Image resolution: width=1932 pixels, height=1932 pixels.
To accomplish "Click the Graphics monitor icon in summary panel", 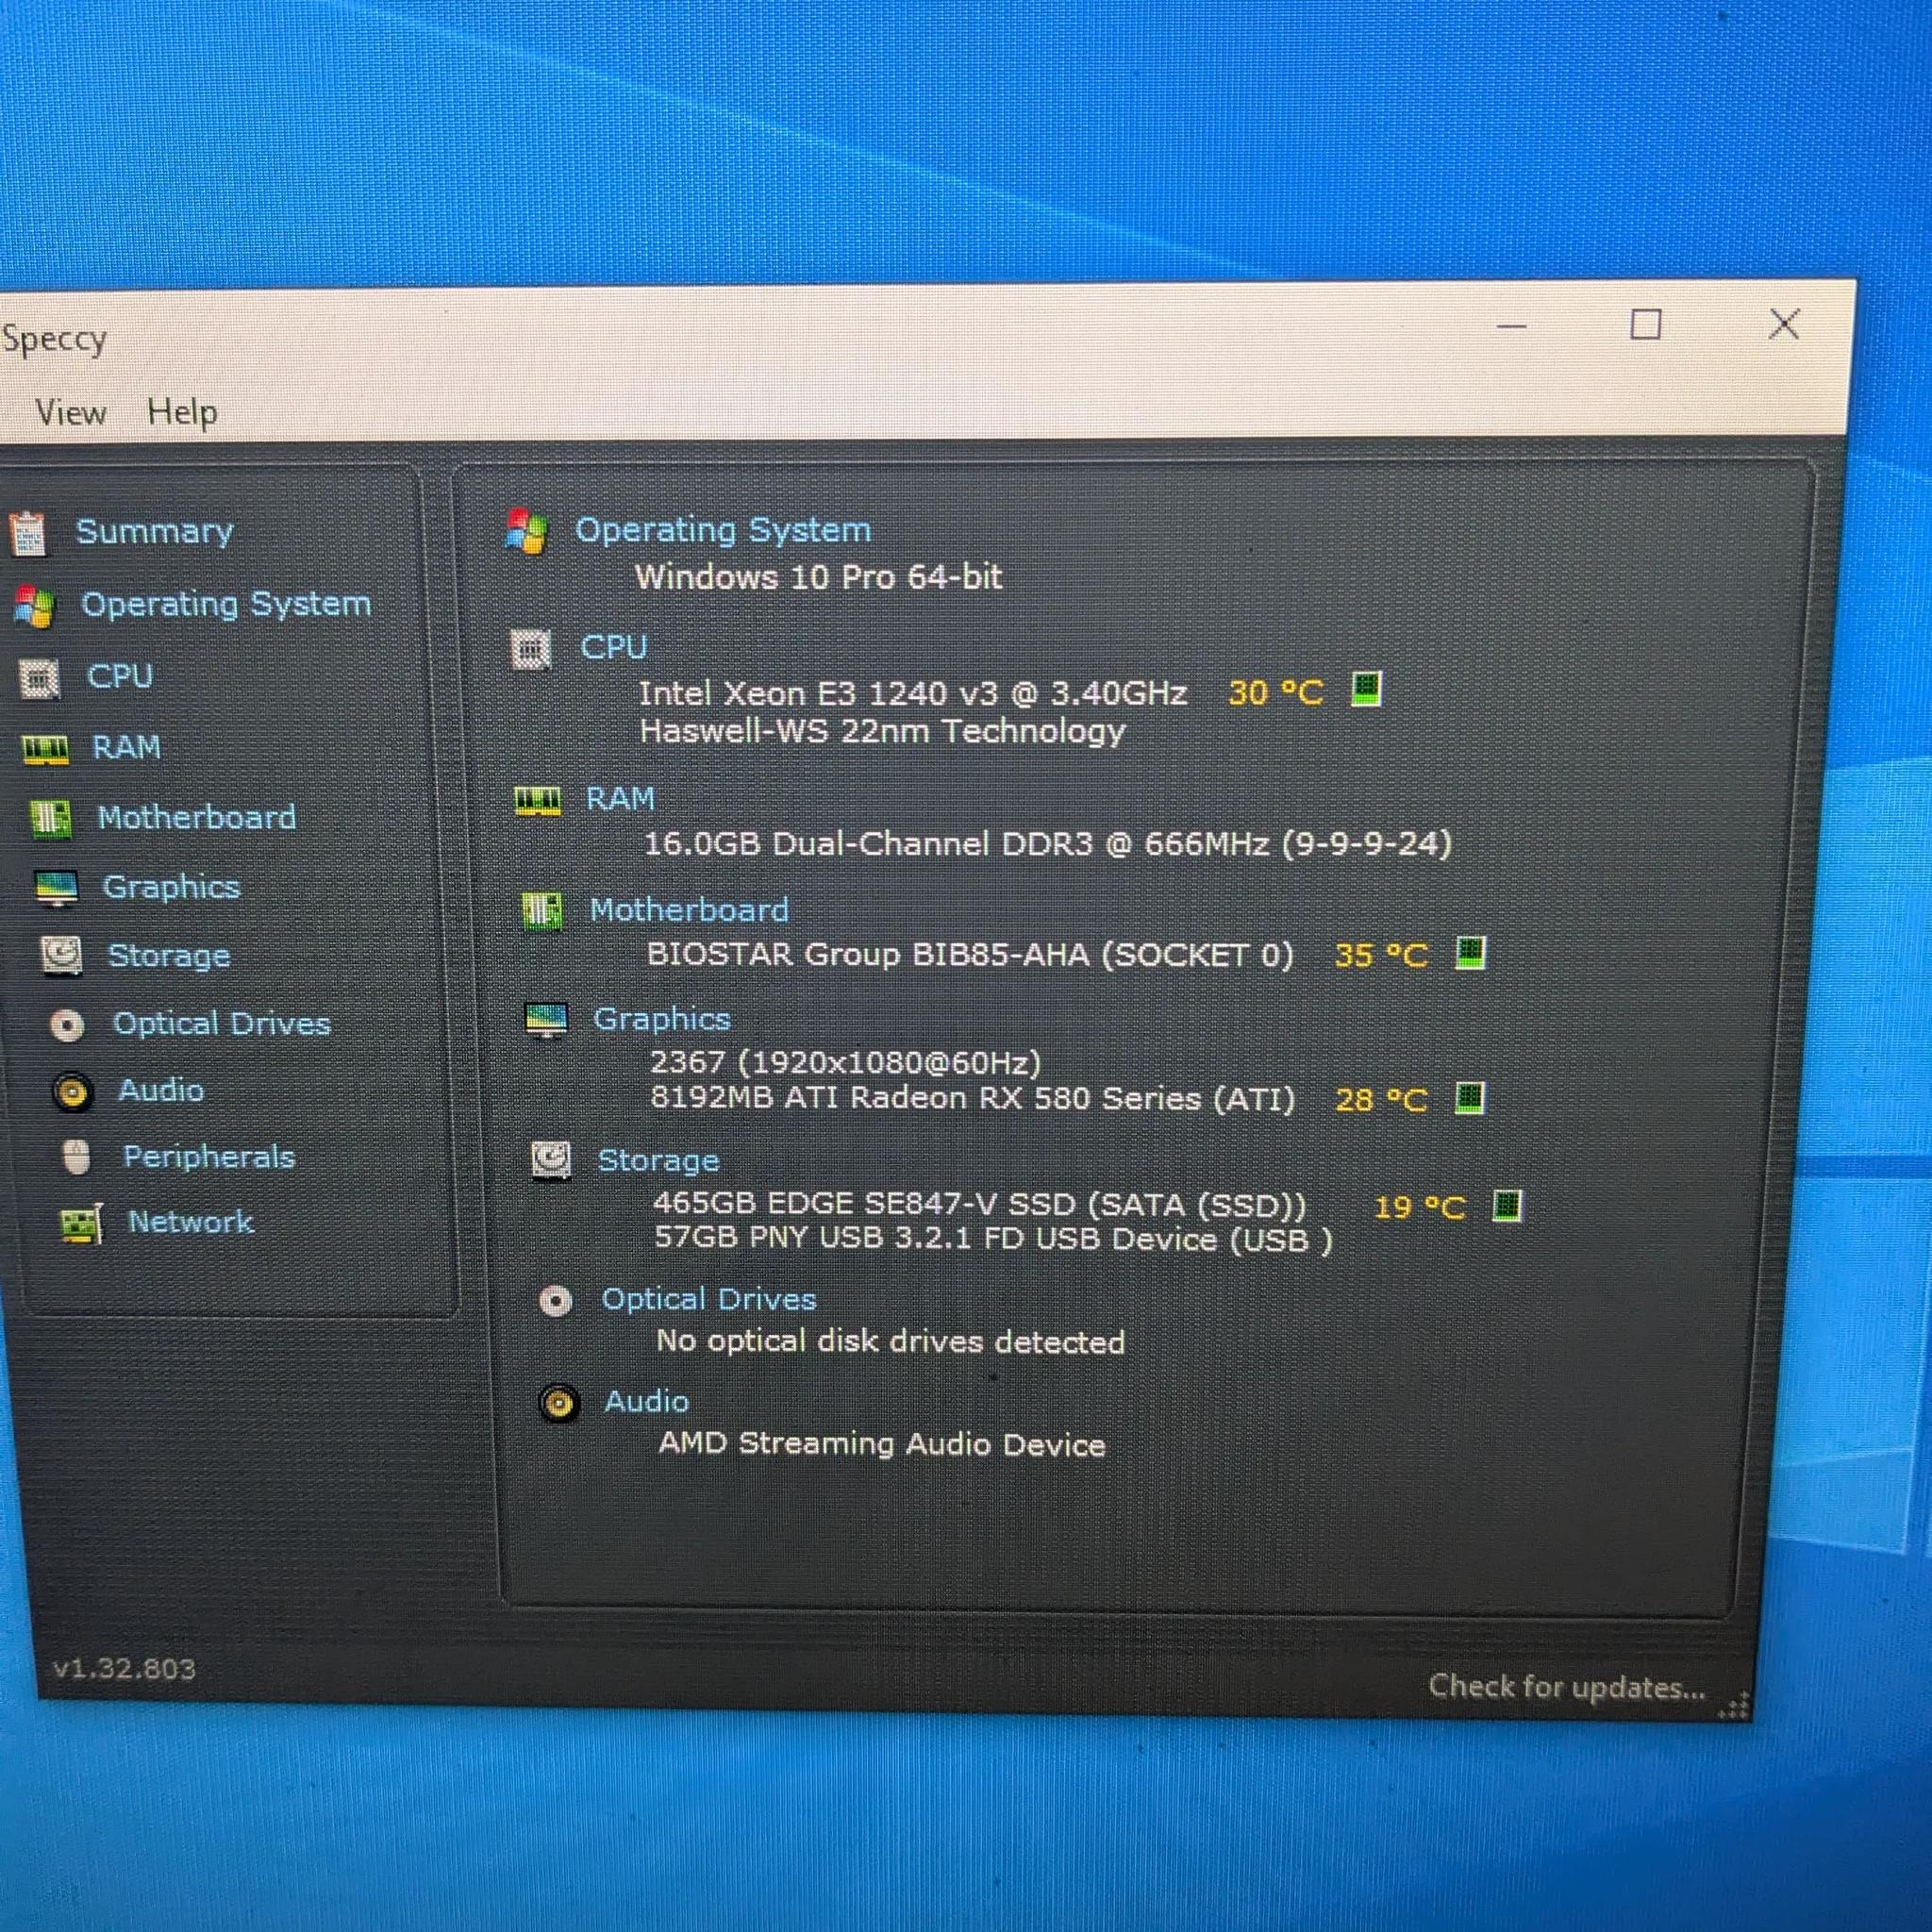I will [546, 1021].
